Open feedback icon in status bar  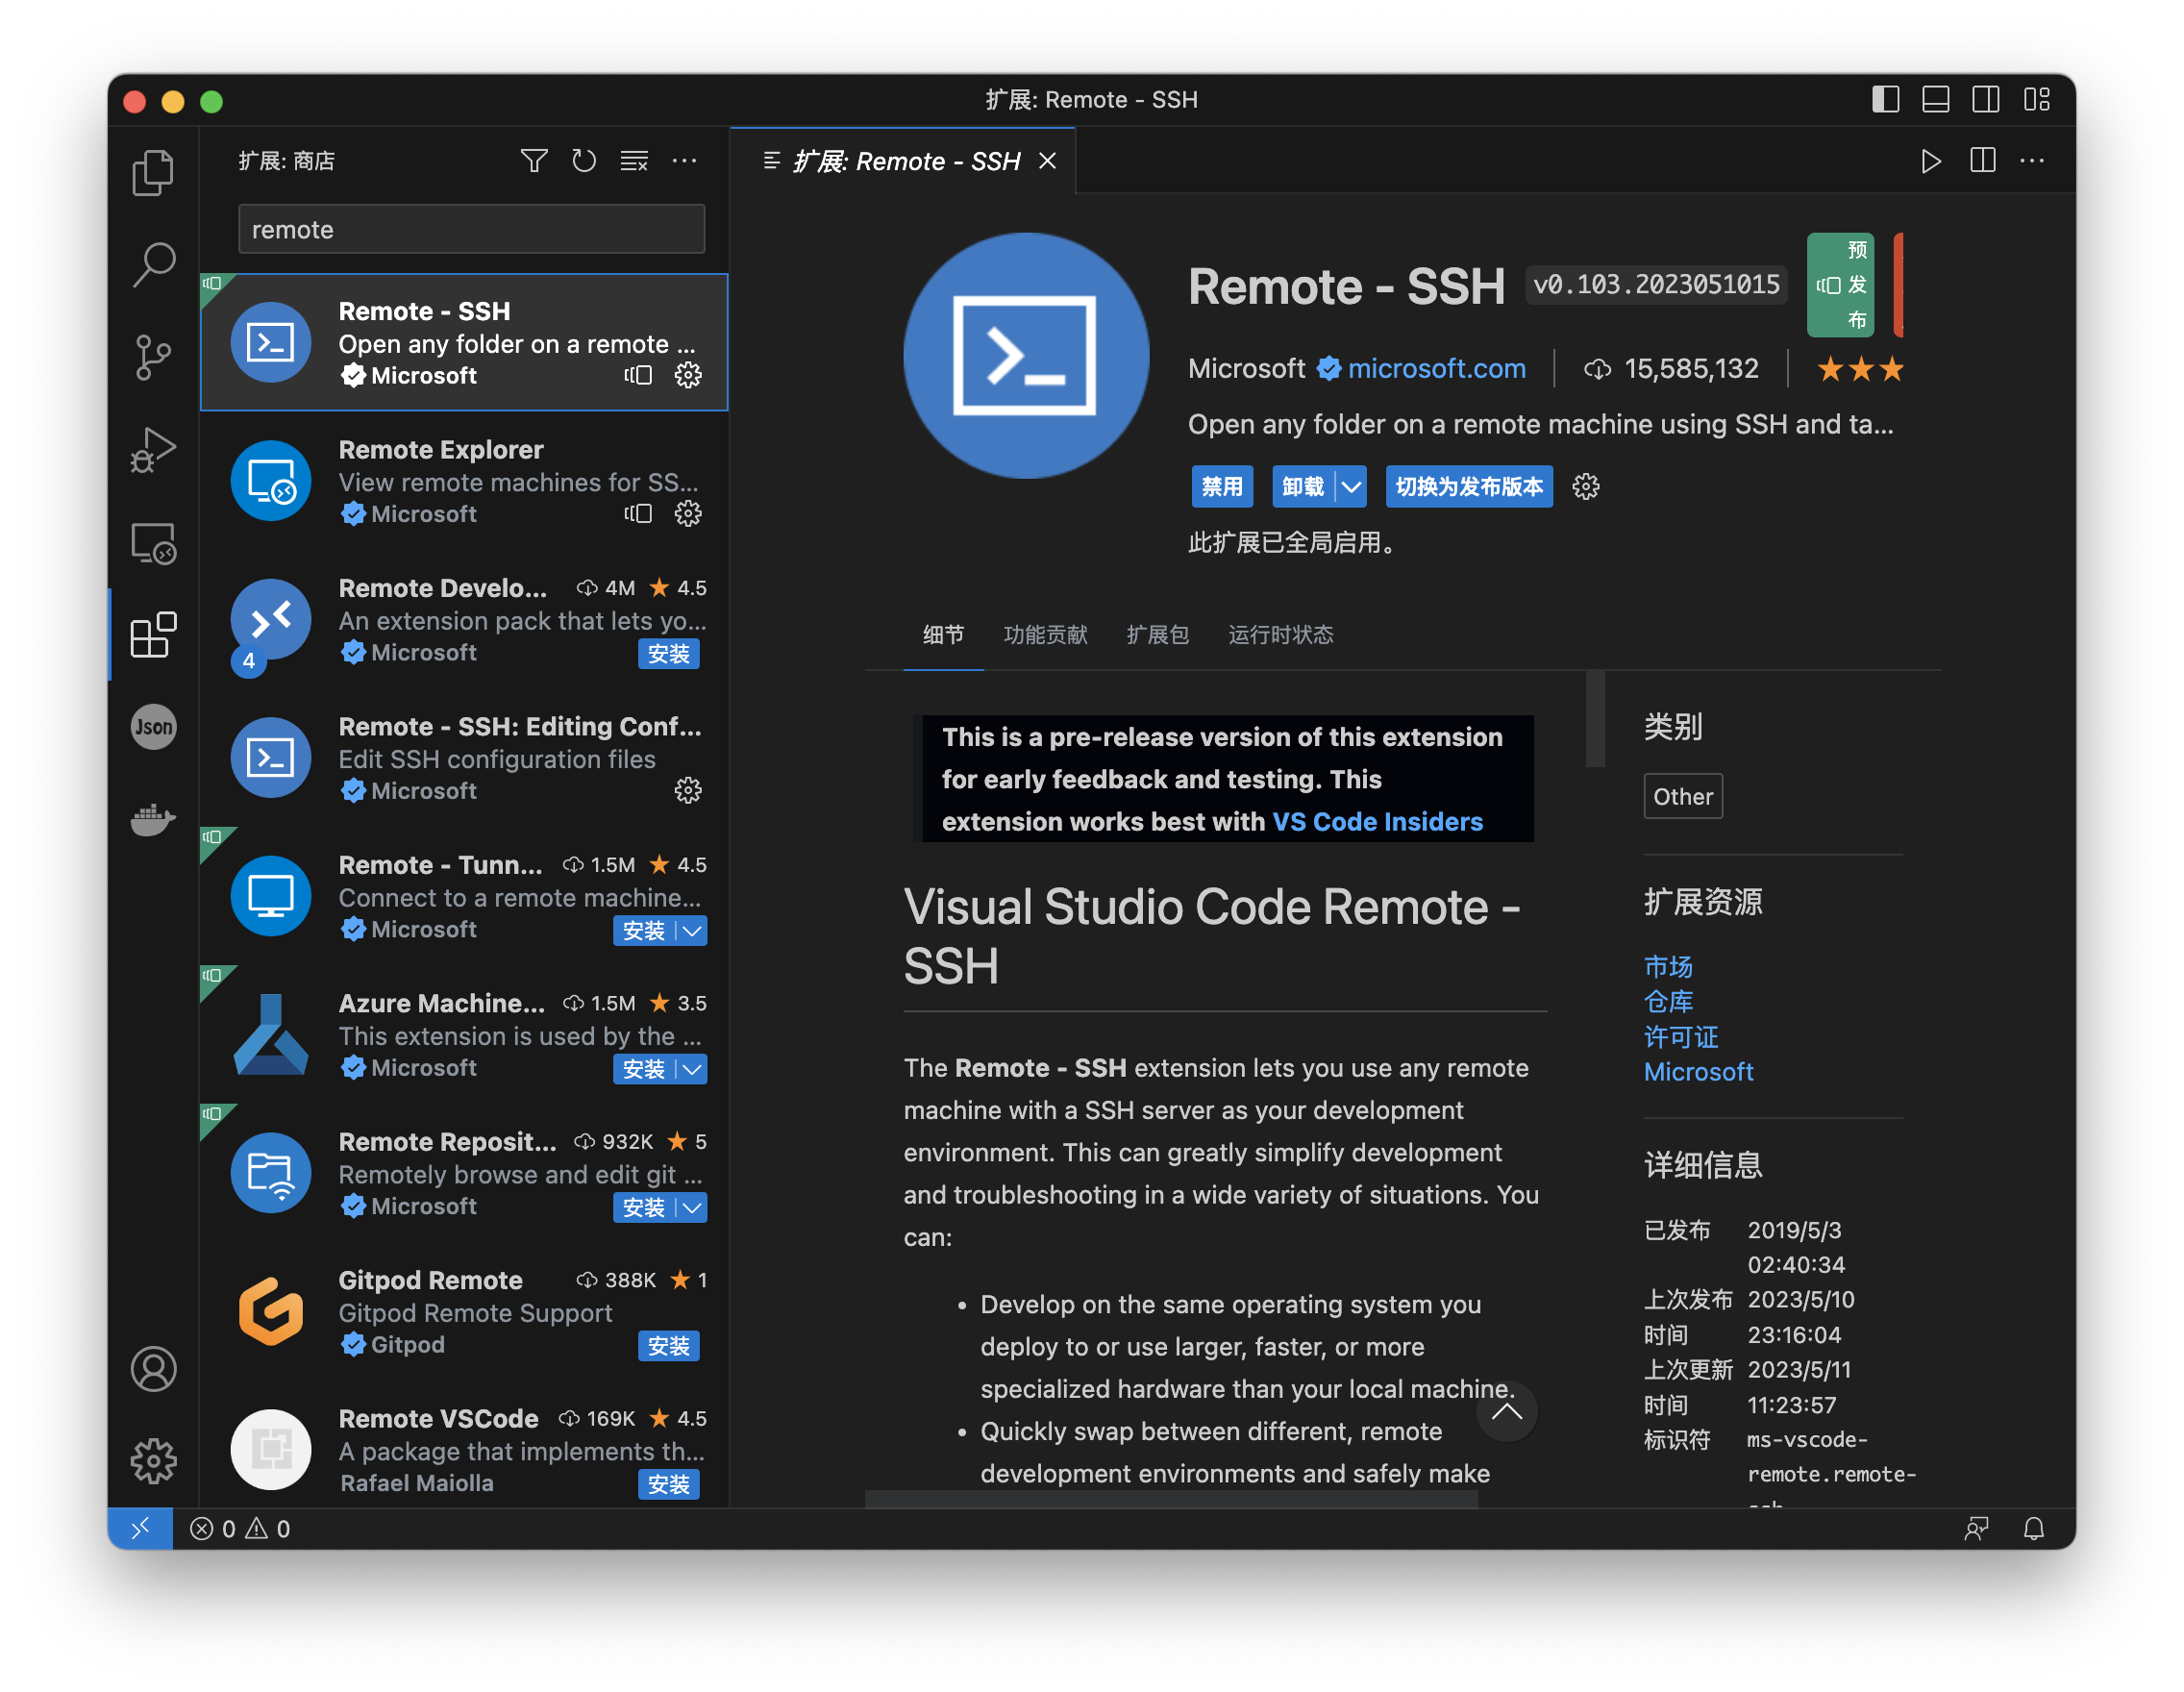tap(1976, 1528)
